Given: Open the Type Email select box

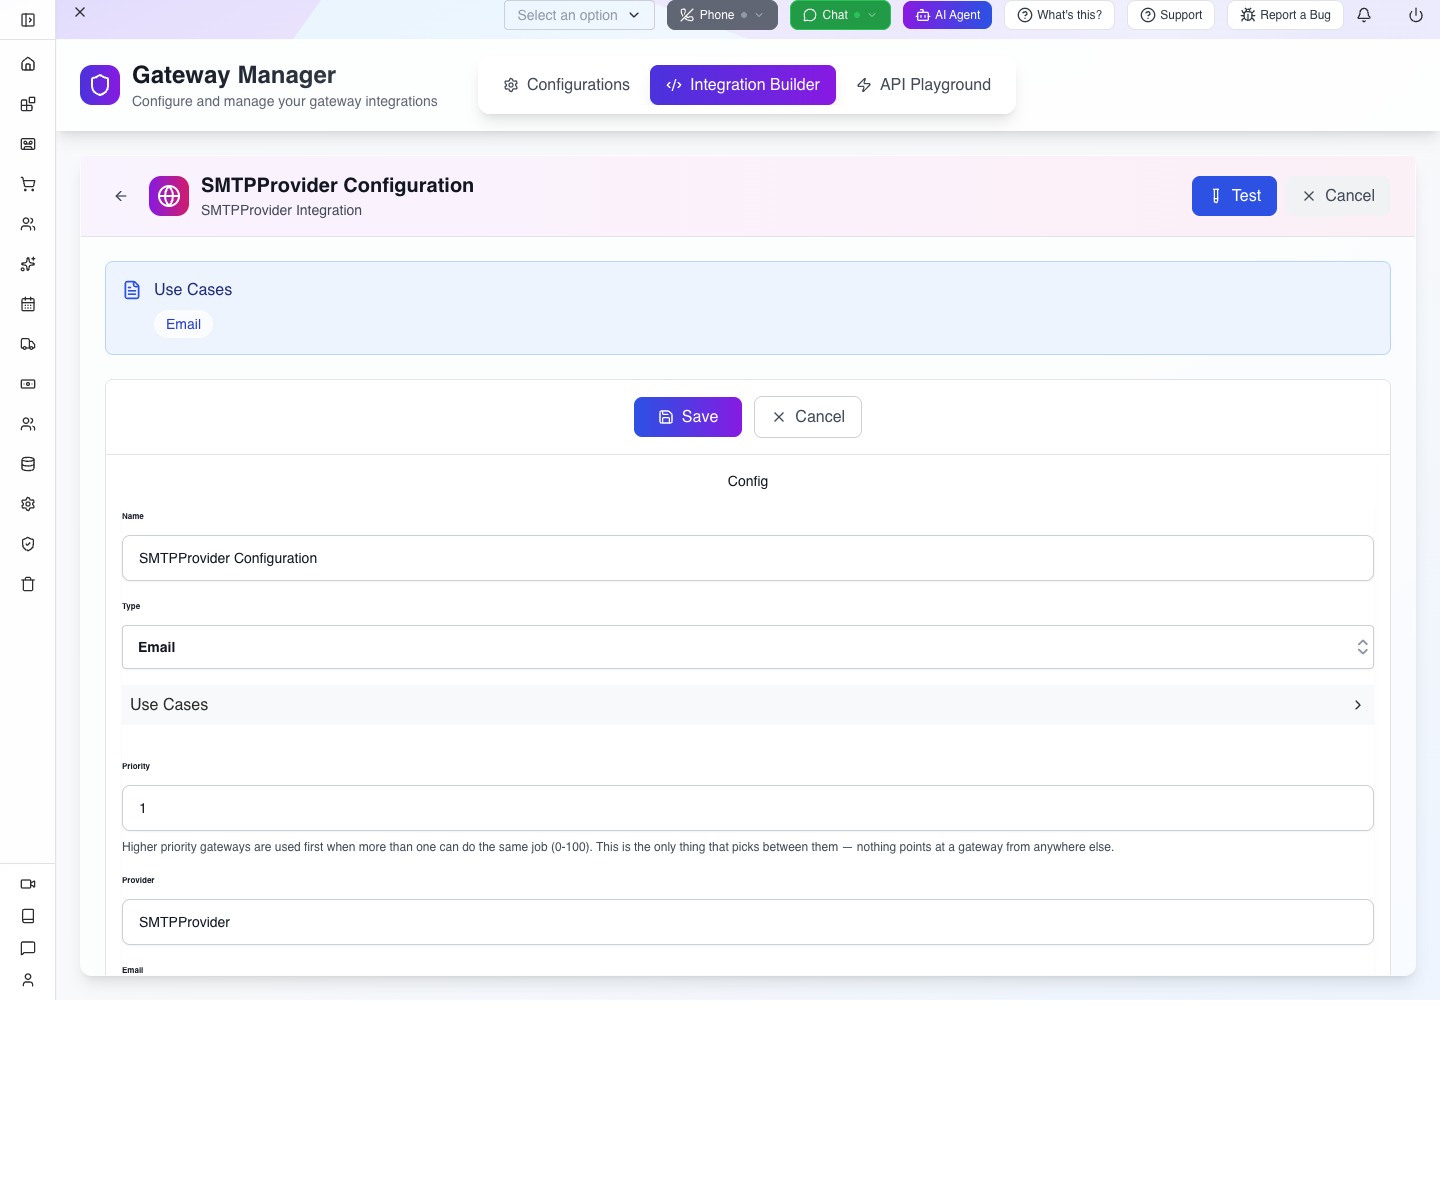Looking at the screenshot, I should click(x=748, y=647).
